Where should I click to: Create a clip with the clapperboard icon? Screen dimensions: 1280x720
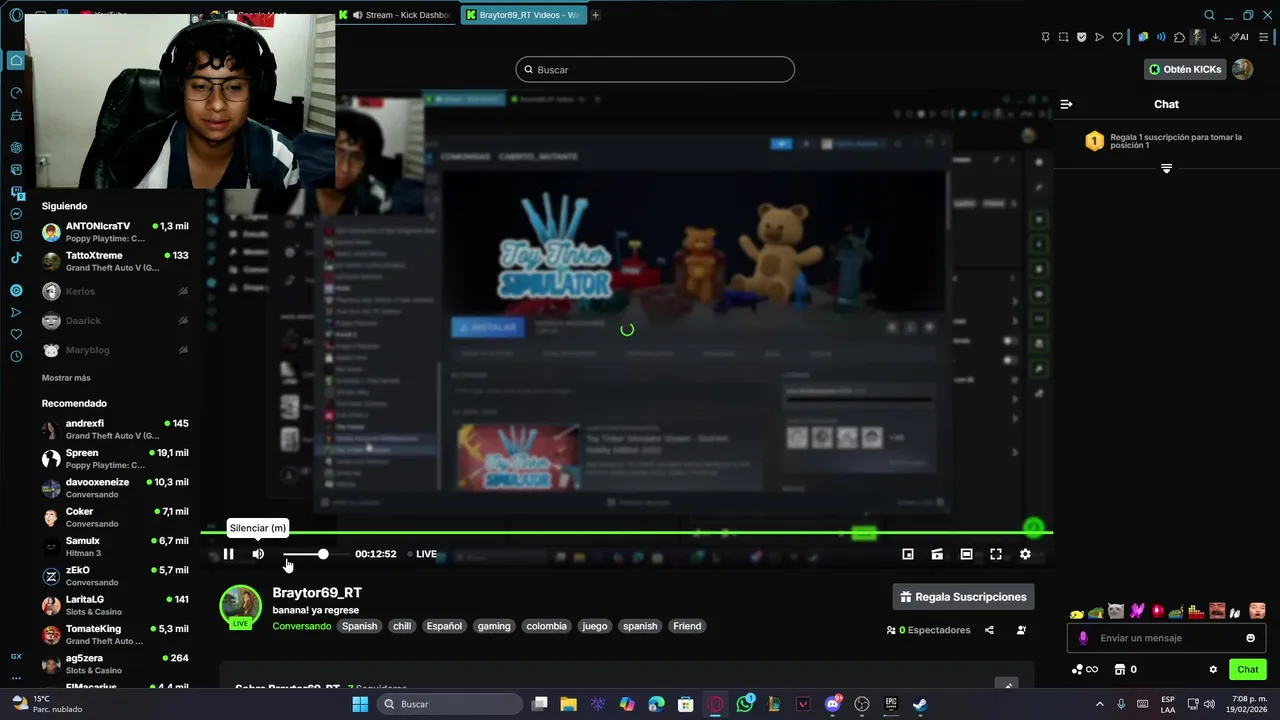937,554
